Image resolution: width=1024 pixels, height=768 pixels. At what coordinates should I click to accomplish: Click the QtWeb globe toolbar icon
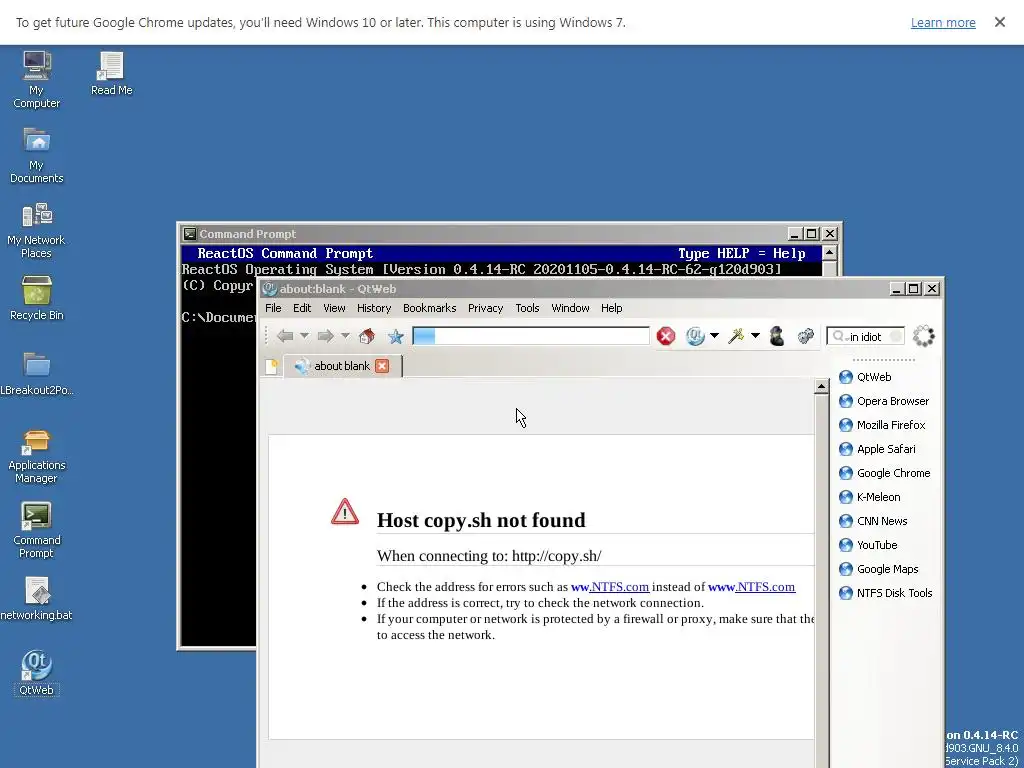tap(695, 336)
